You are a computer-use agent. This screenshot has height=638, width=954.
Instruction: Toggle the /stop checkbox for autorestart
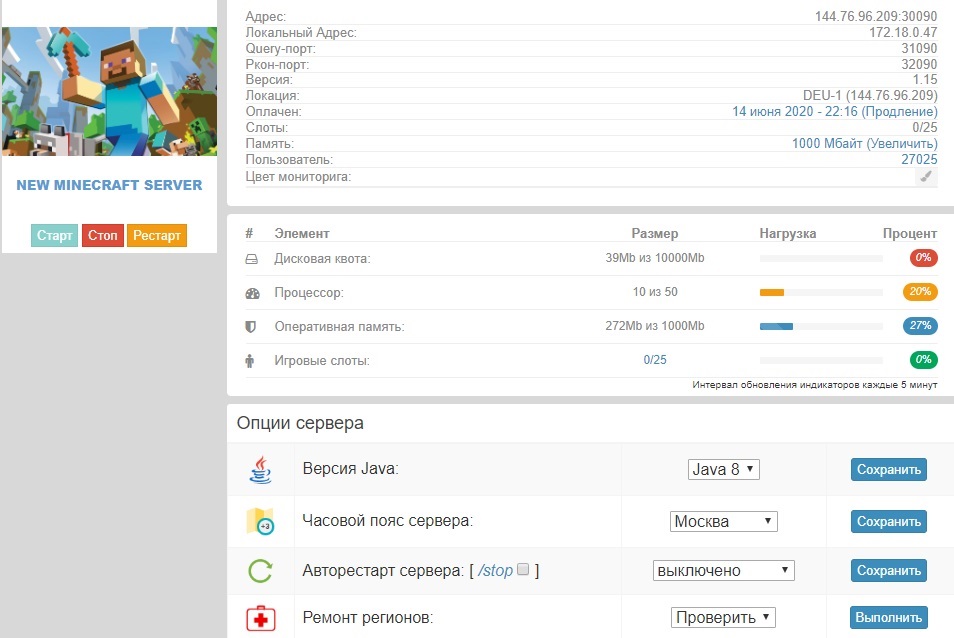coord(523,569)
